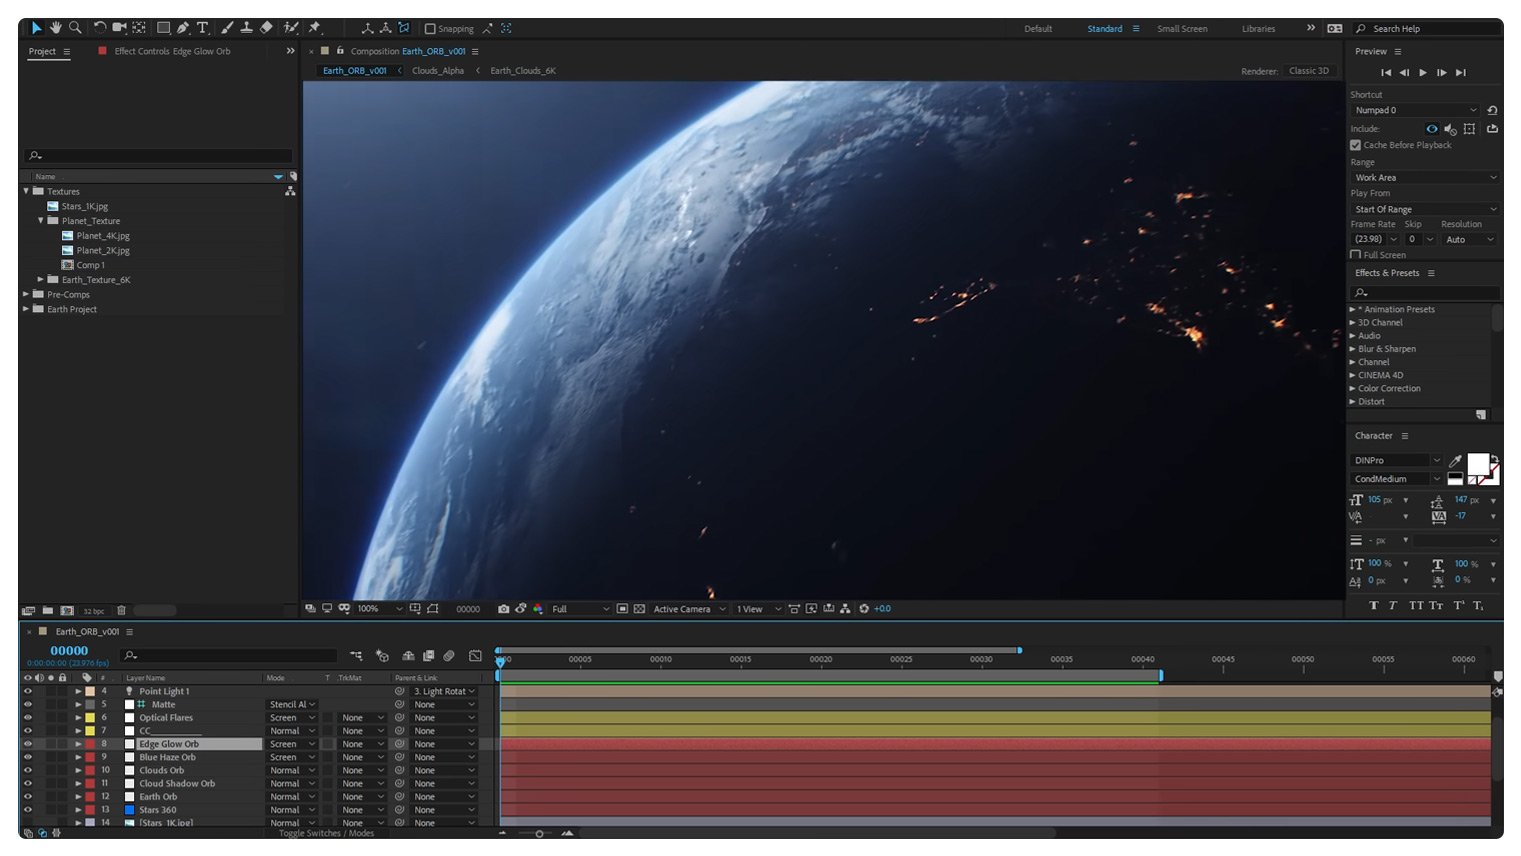Open the Standard workspace menu
The height and width of the screenshot is (856, 1521).
pos(1137,28)
